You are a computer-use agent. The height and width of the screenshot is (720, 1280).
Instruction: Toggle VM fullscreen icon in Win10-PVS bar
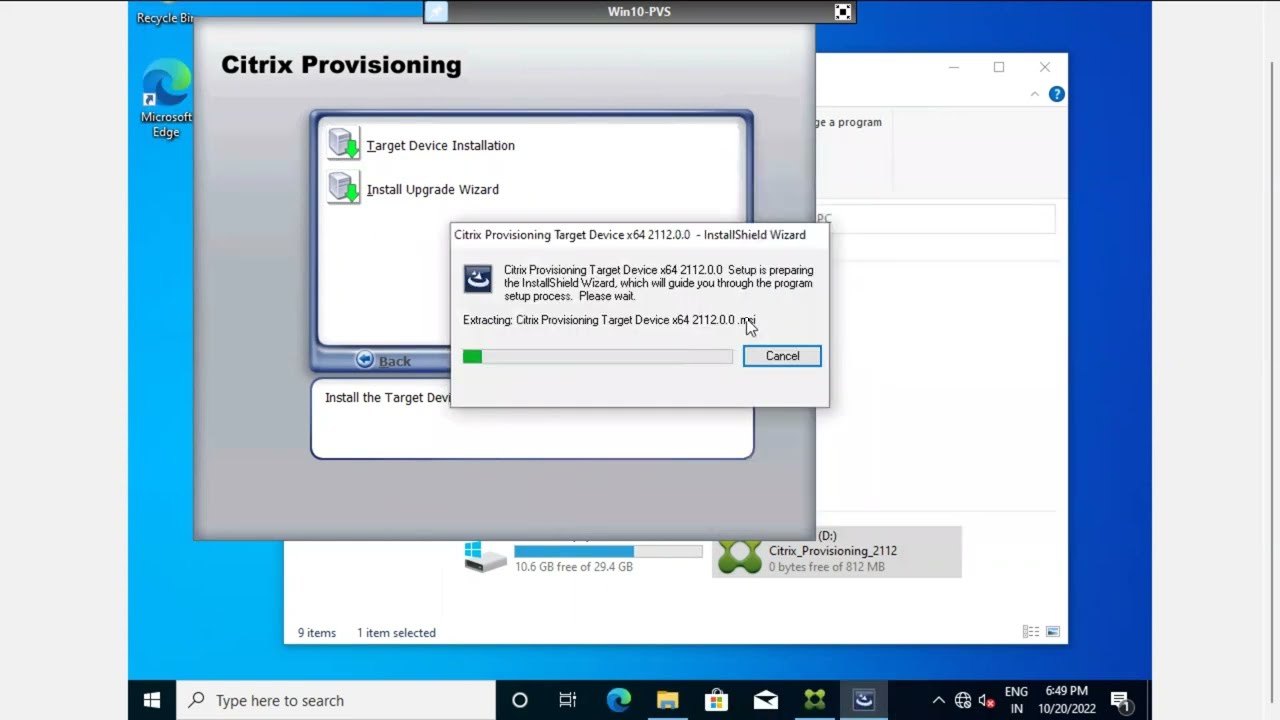[843, 12]
